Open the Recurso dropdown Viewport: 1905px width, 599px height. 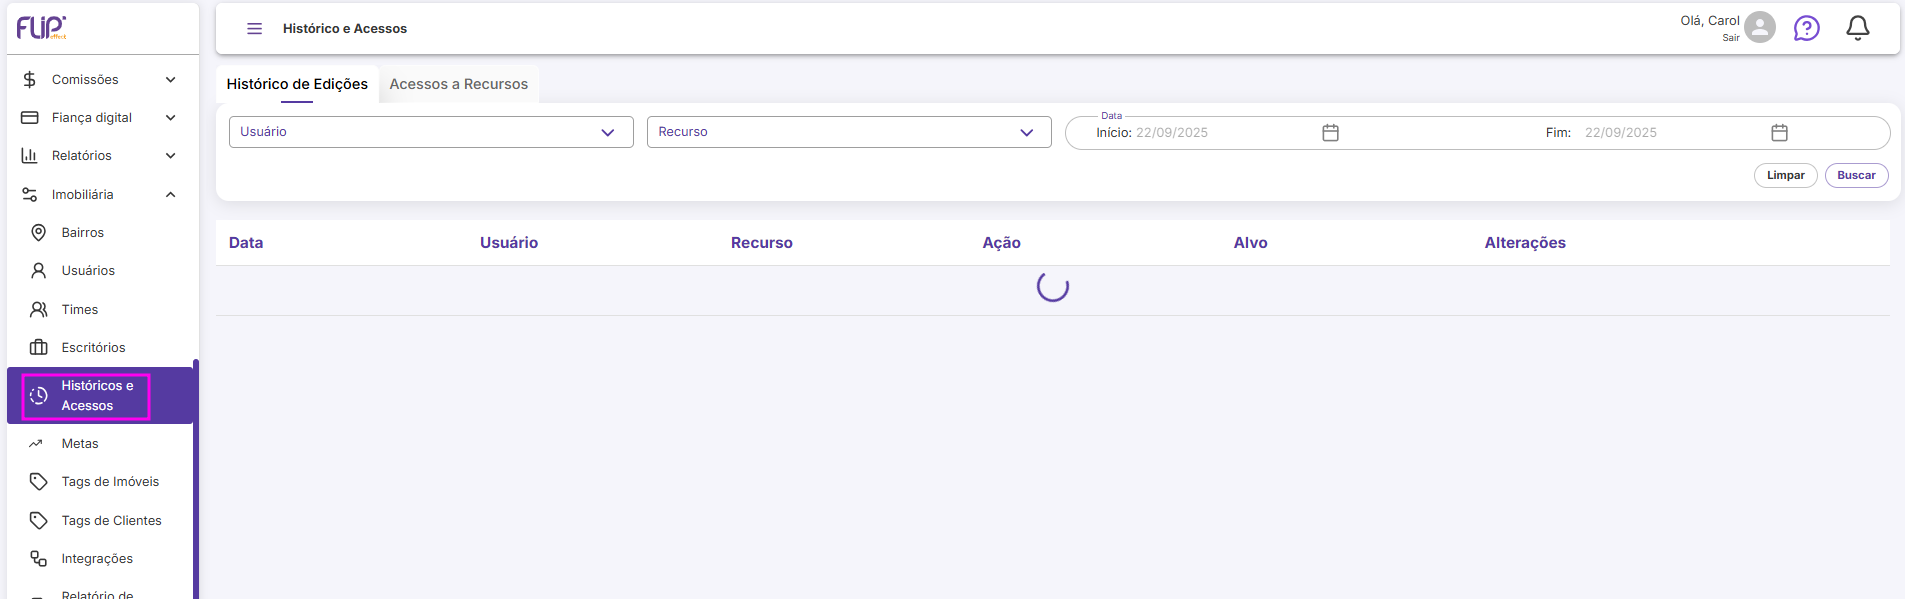pos(849,132)
